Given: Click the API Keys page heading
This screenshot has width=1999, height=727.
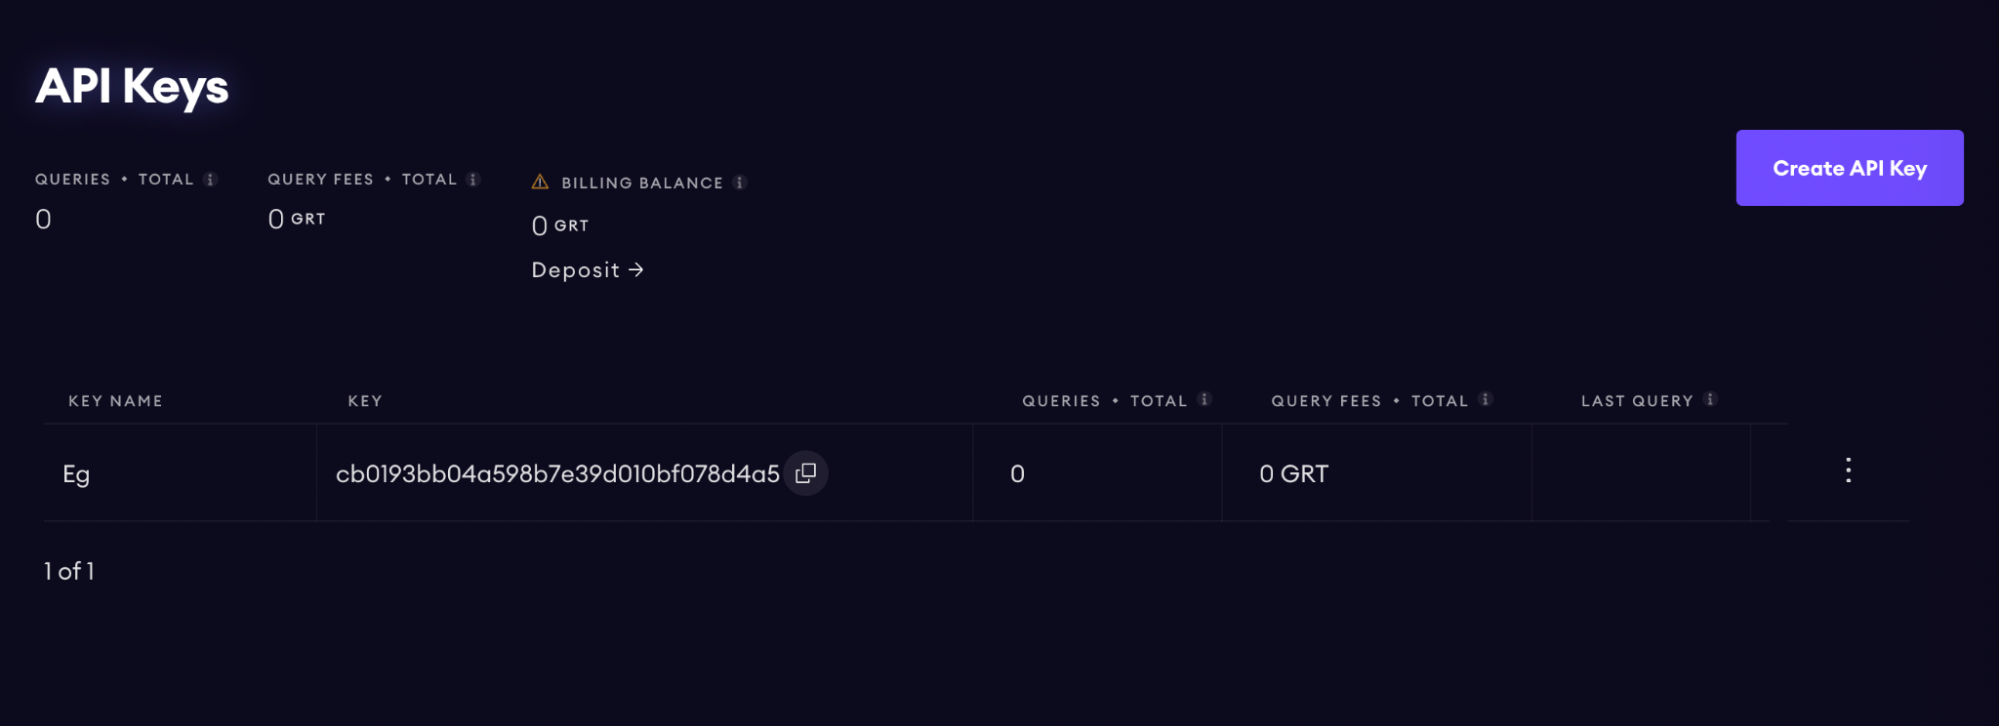Looking at the screenshot, I should (132, 87).
